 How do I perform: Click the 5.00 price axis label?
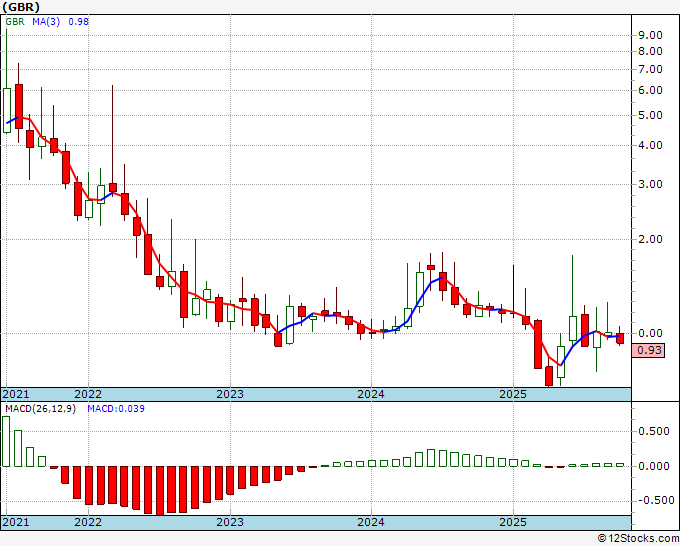pos(651,116)
